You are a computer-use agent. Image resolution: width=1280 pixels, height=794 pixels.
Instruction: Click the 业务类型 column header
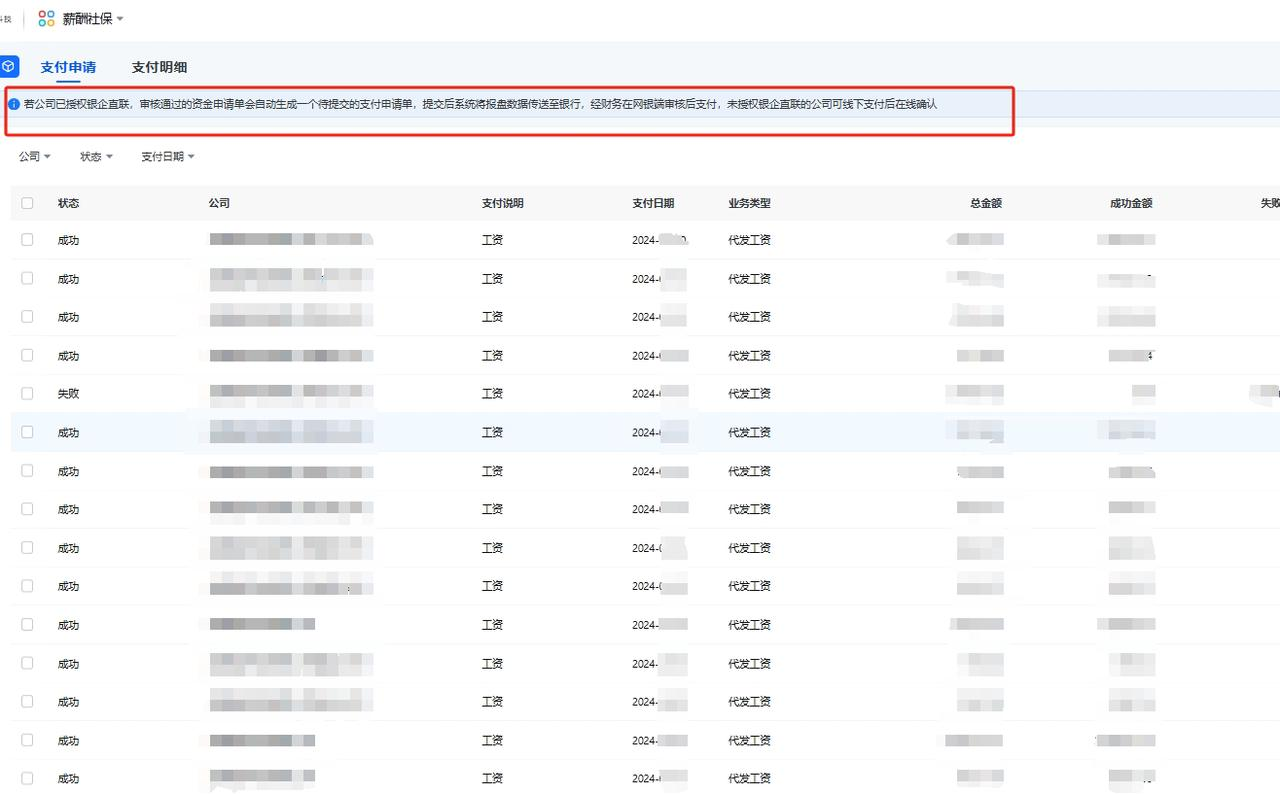pyautogui.click(x=749, y=203)
